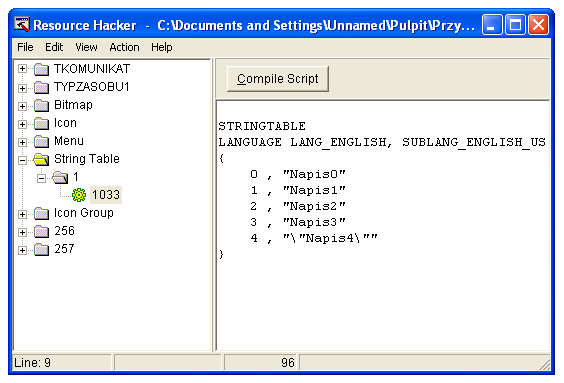Viewport: 564px width, 383px height.
Task: Click the open folder icon of node 1
Action: coord(60,177)
